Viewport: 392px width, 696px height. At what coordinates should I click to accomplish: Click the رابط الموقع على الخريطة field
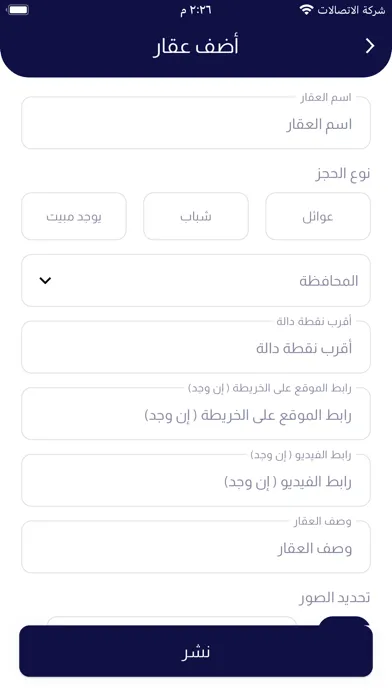[x=196, y=414]
